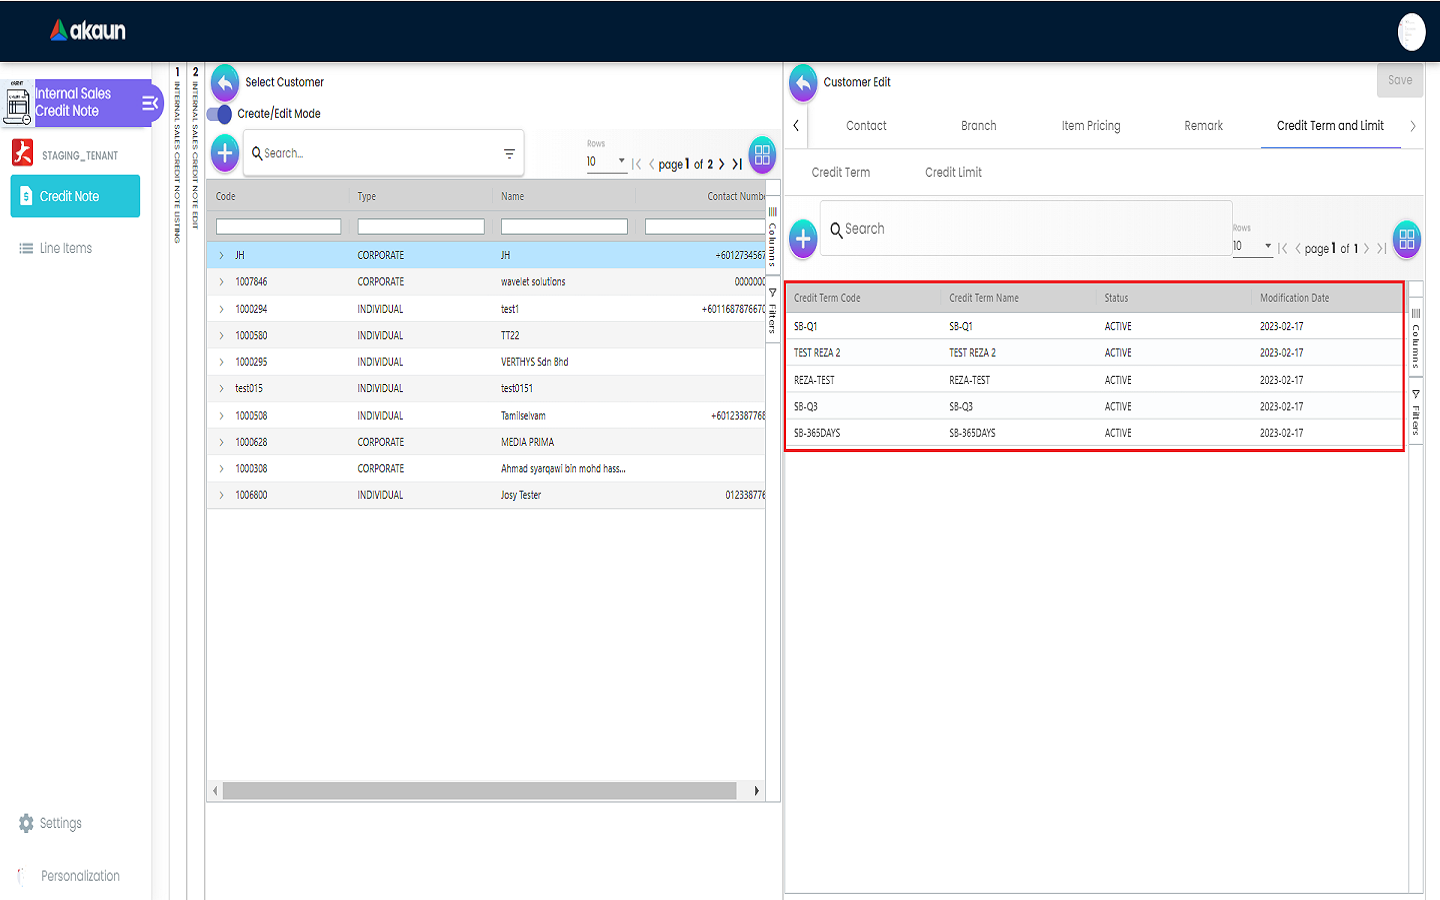Expand the JH customer row
Image resolution: width=1440 pixels, height=900 pixels.
[x=222, y=256]
